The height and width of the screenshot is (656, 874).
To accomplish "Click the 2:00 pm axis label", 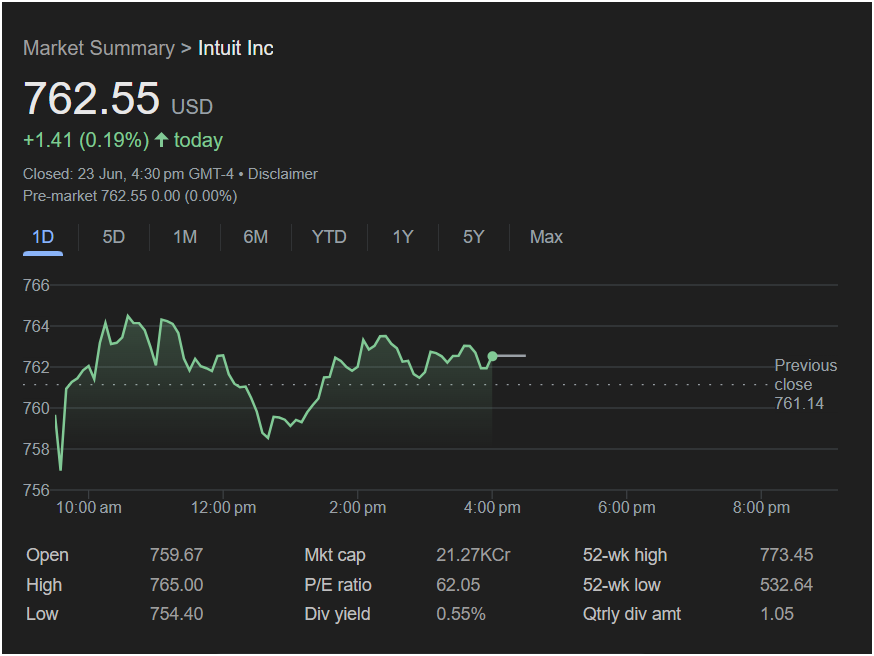I will (358, 508).
